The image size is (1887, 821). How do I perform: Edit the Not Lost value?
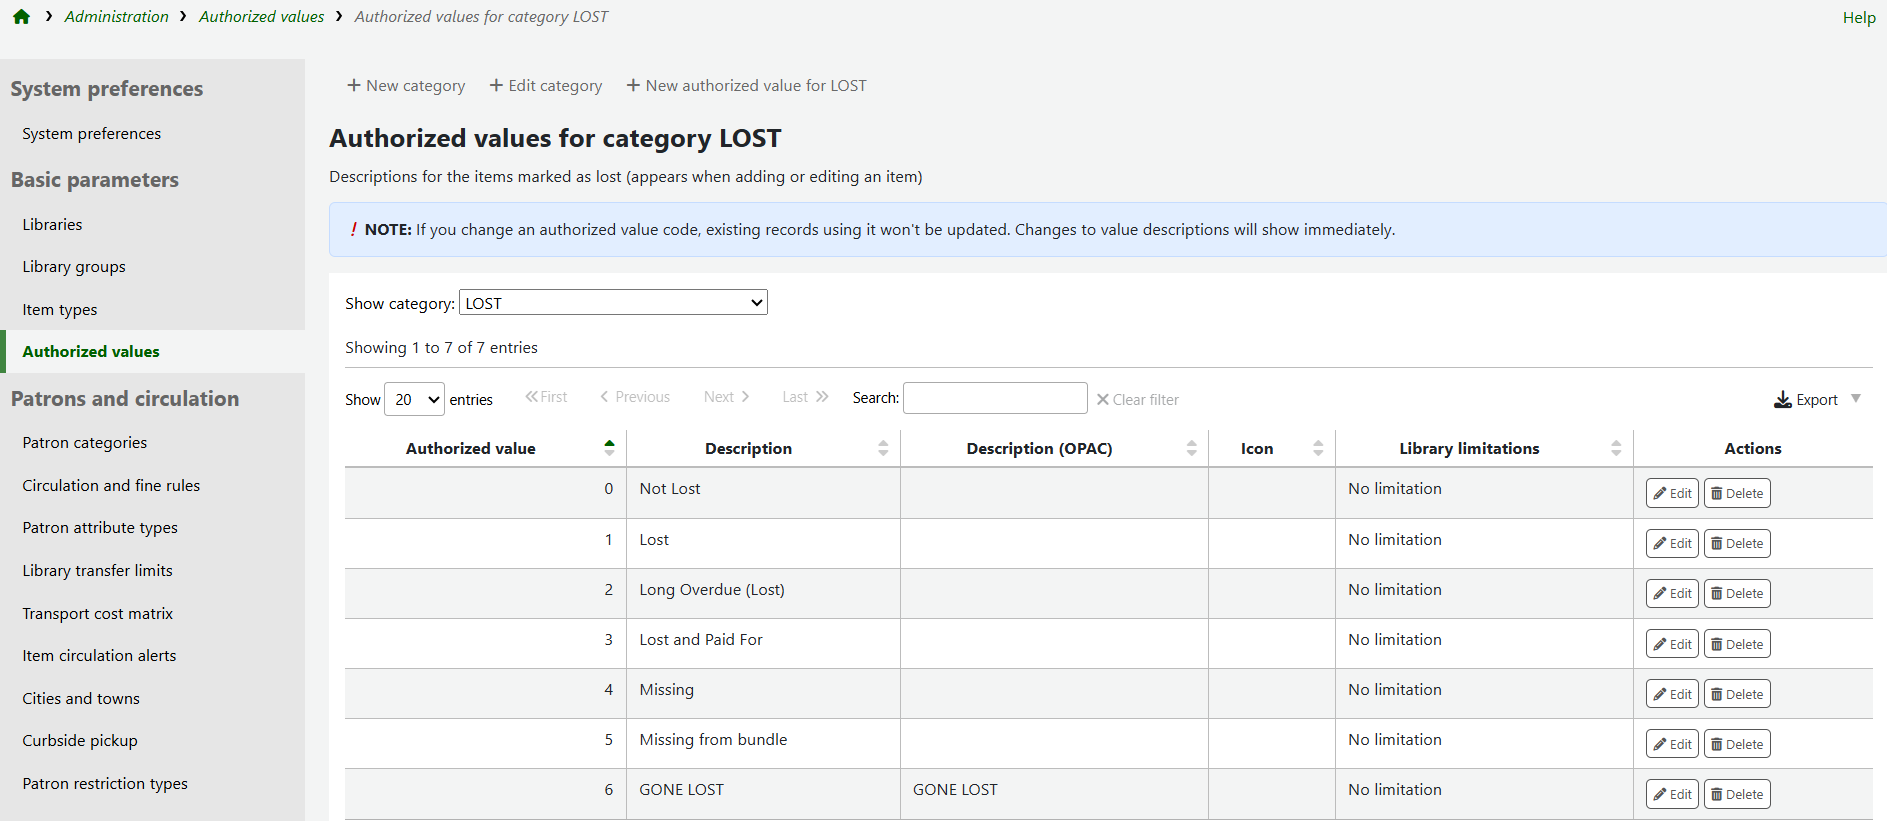1672,493
